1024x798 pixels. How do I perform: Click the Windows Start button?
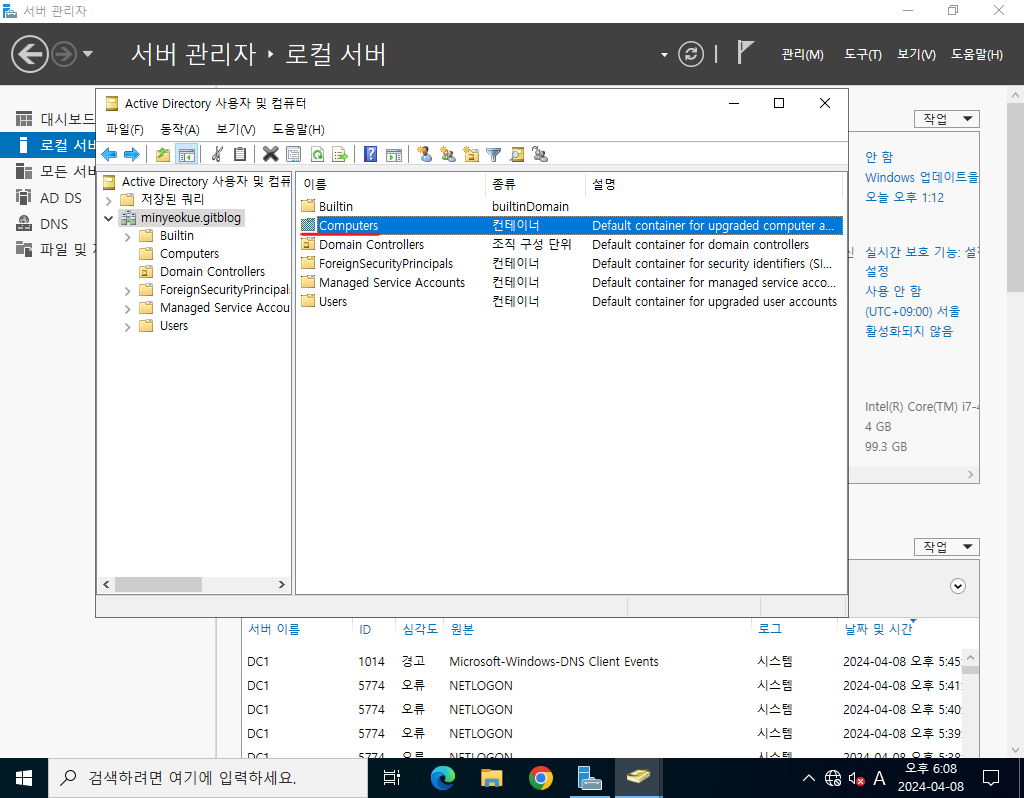coord(24,778)
